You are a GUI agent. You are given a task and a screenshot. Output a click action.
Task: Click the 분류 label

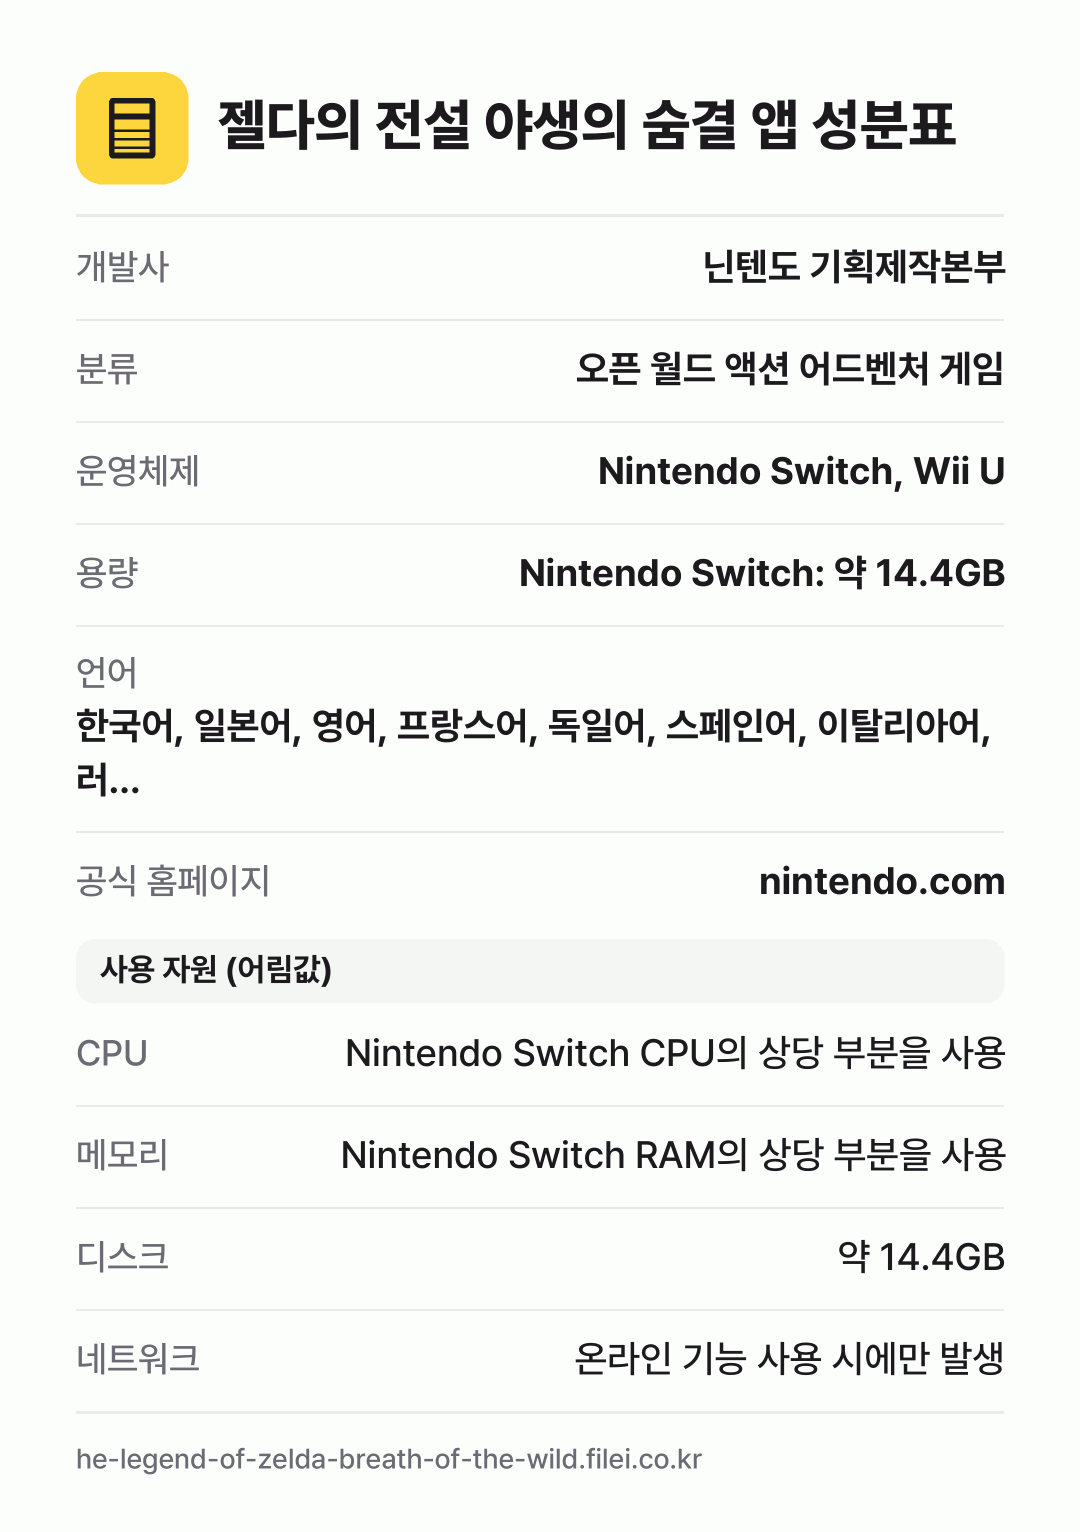coord(107,369)
